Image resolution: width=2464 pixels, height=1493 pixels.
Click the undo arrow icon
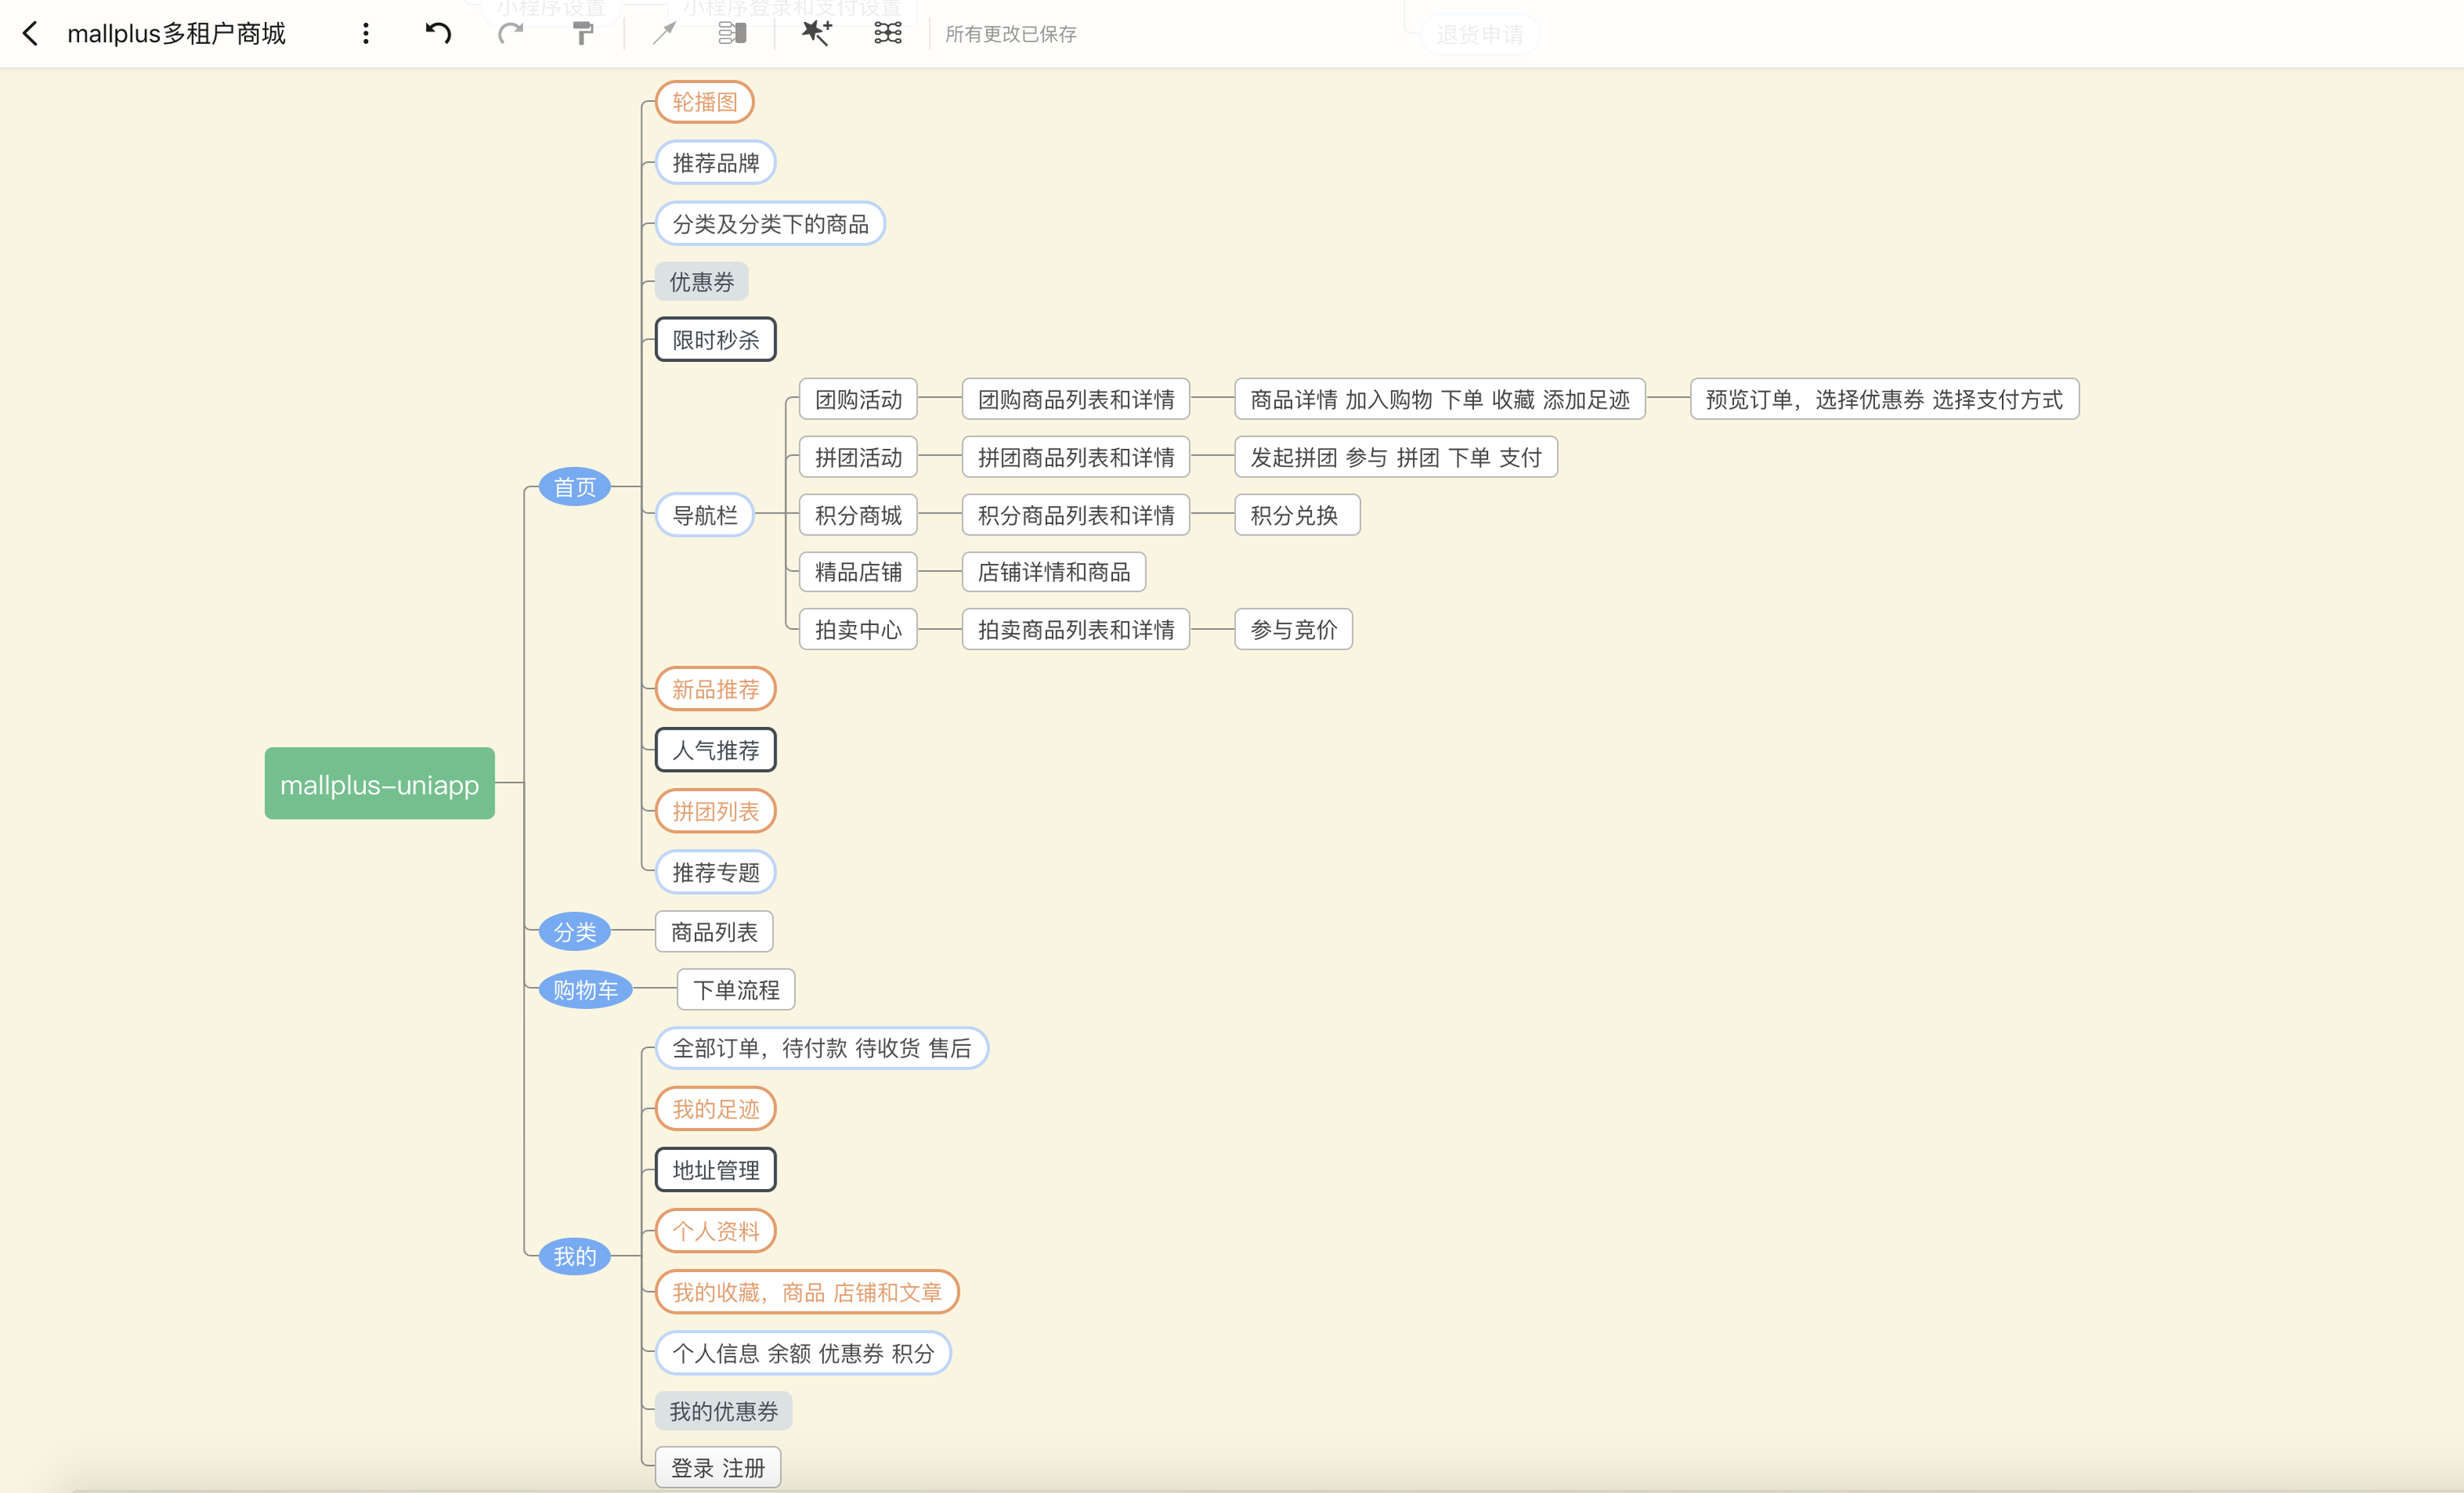(438, 34)
